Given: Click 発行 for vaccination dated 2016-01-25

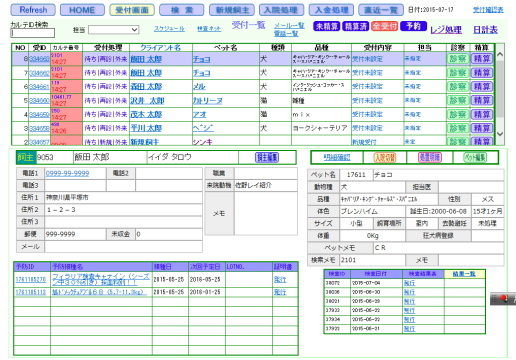Looking at the screenshot, I should pyautogui.click(x=280, y=292).
